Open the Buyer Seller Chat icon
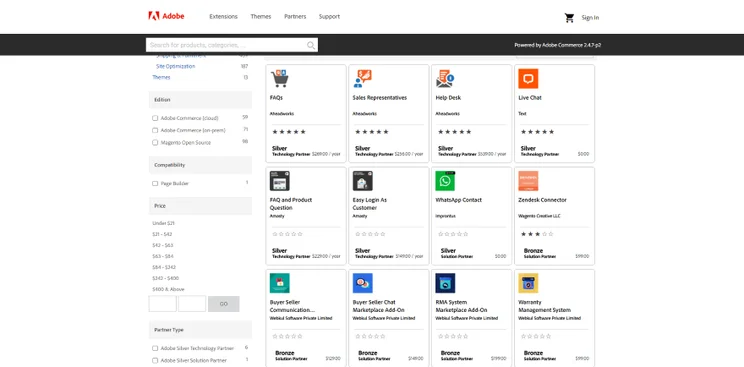Screen dimensions: 744x367 [x=363, y=283]
